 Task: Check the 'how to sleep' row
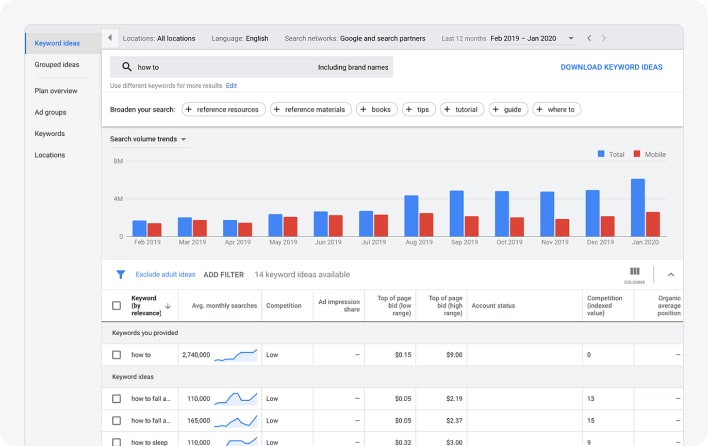pos(116,442)
